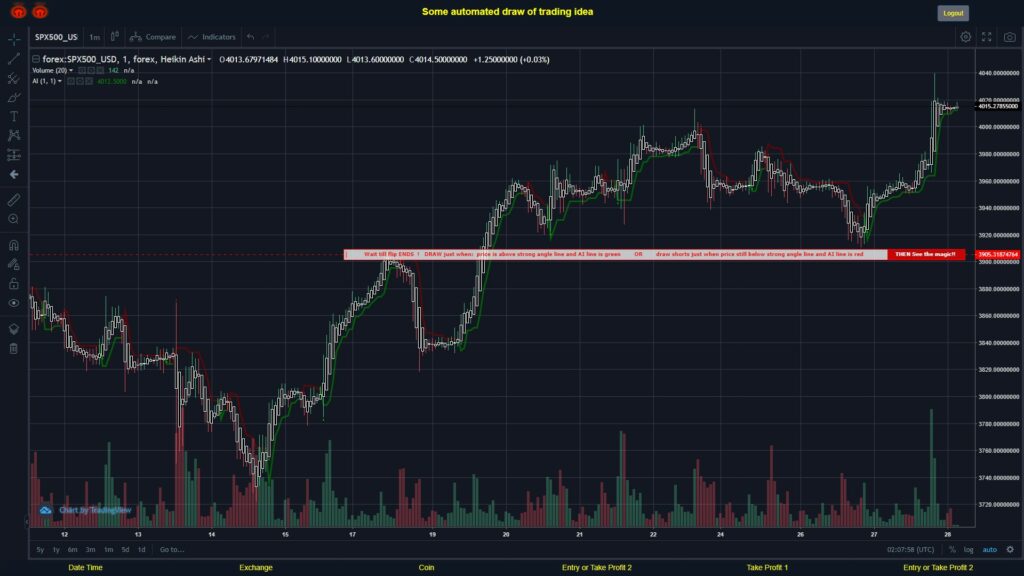Open the scale settings gear at bottom right
Viewport: 1024px width, 576px height.
(x=1010, y=550)
